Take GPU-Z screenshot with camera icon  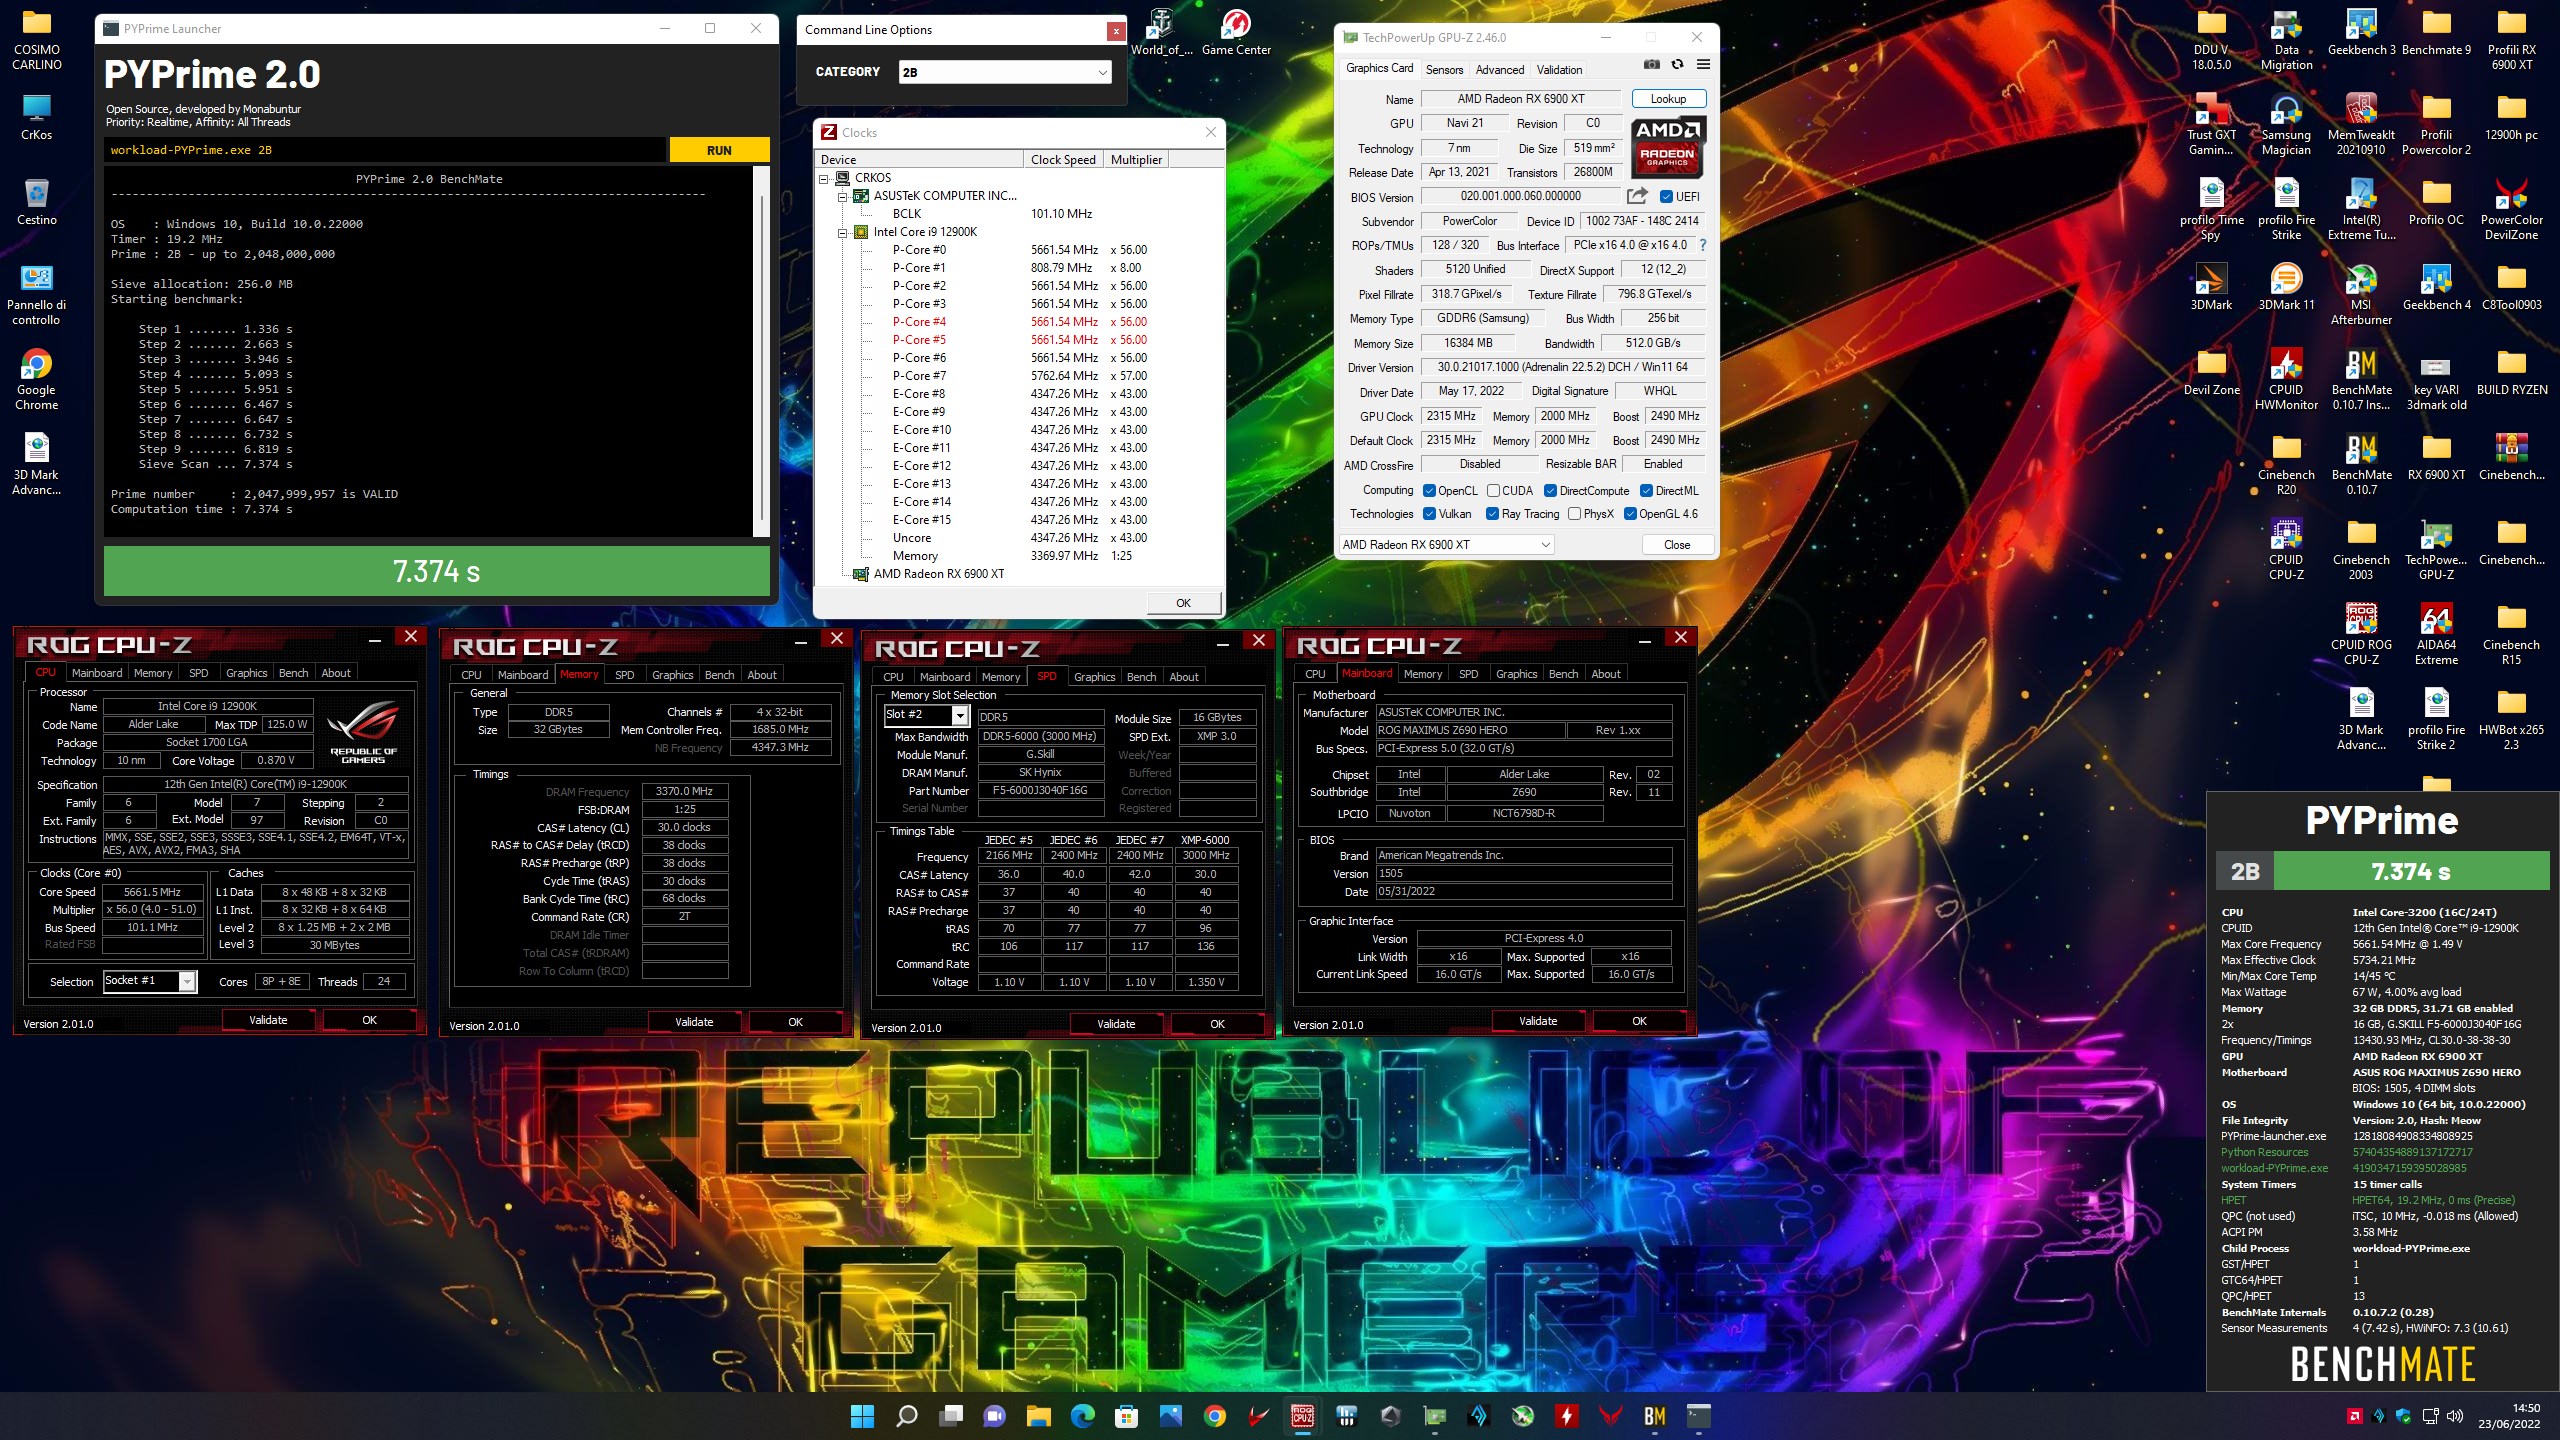tap(1652, 65)
